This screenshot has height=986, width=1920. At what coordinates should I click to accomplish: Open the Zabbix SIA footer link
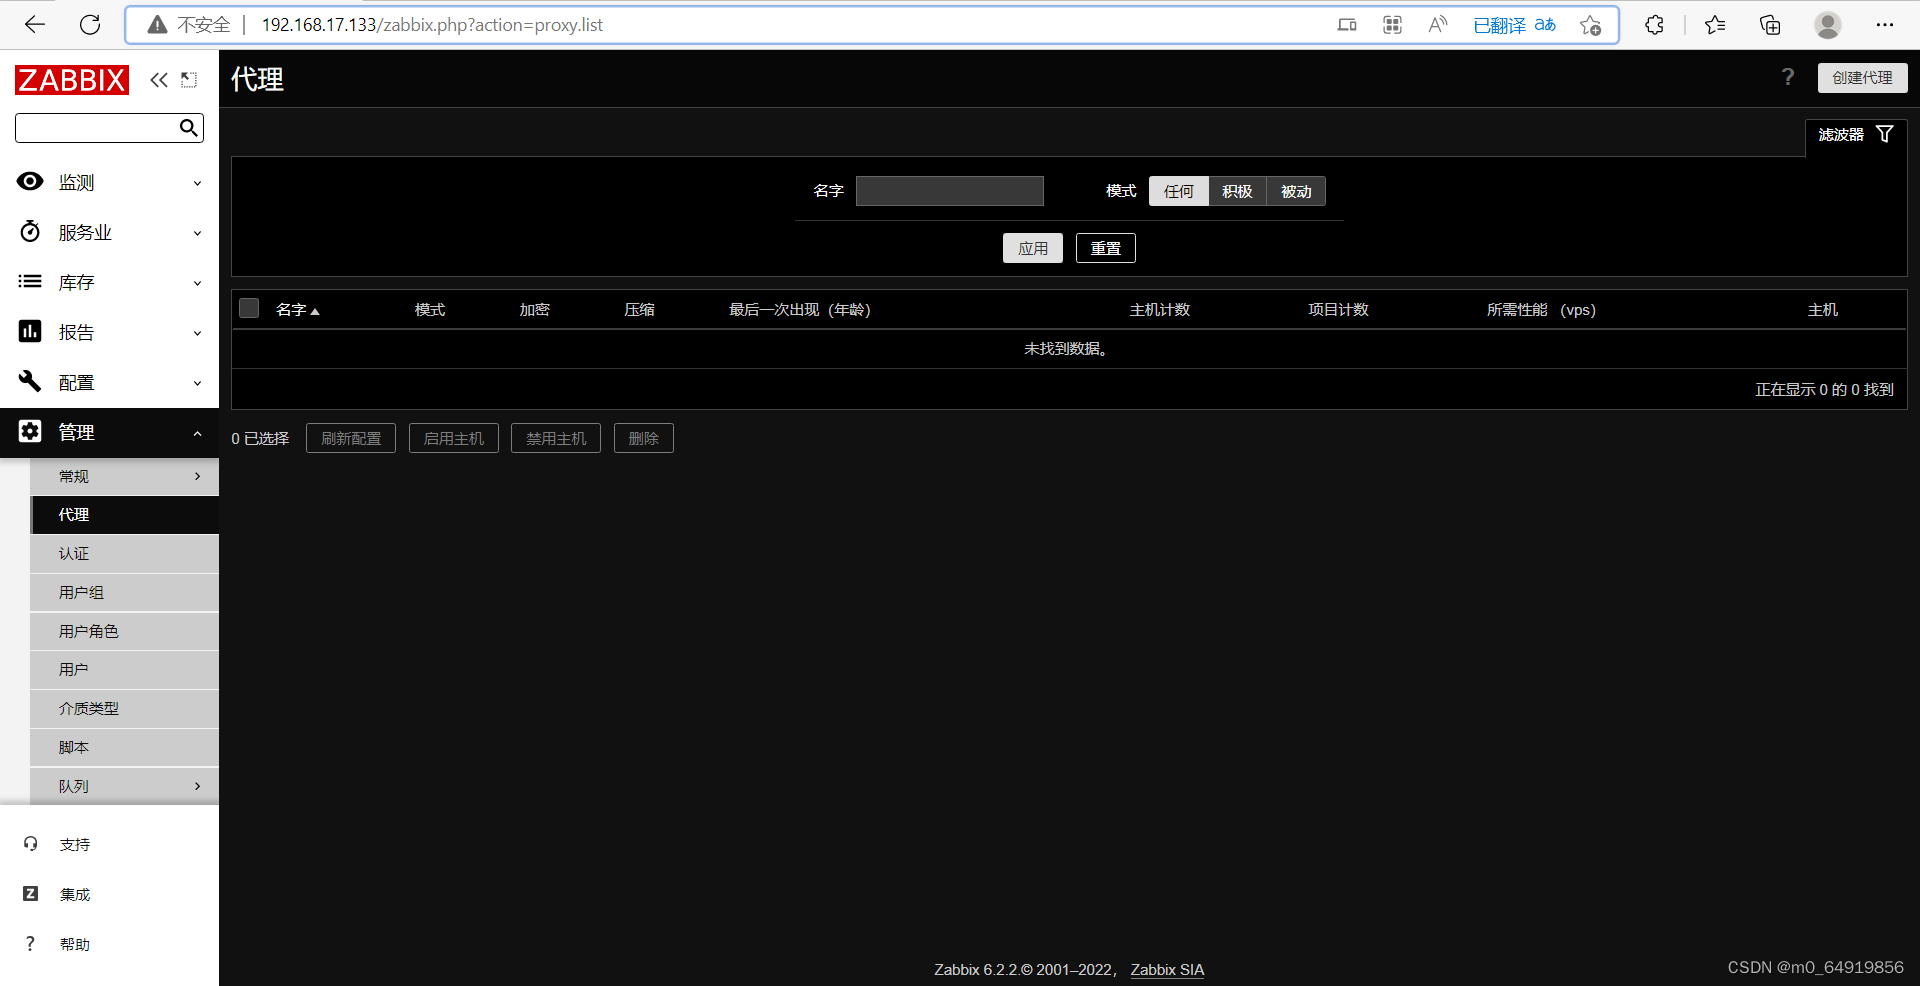click(x=1167, y=969)
